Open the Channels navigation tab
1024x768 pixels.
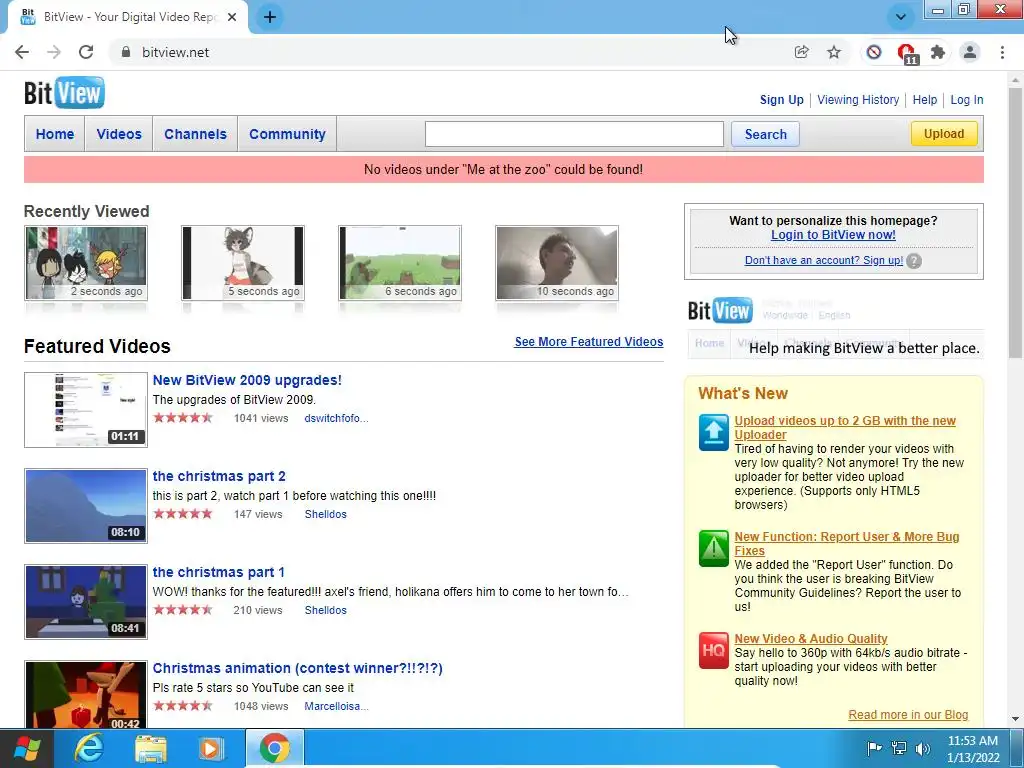click(x=195, y=134)
